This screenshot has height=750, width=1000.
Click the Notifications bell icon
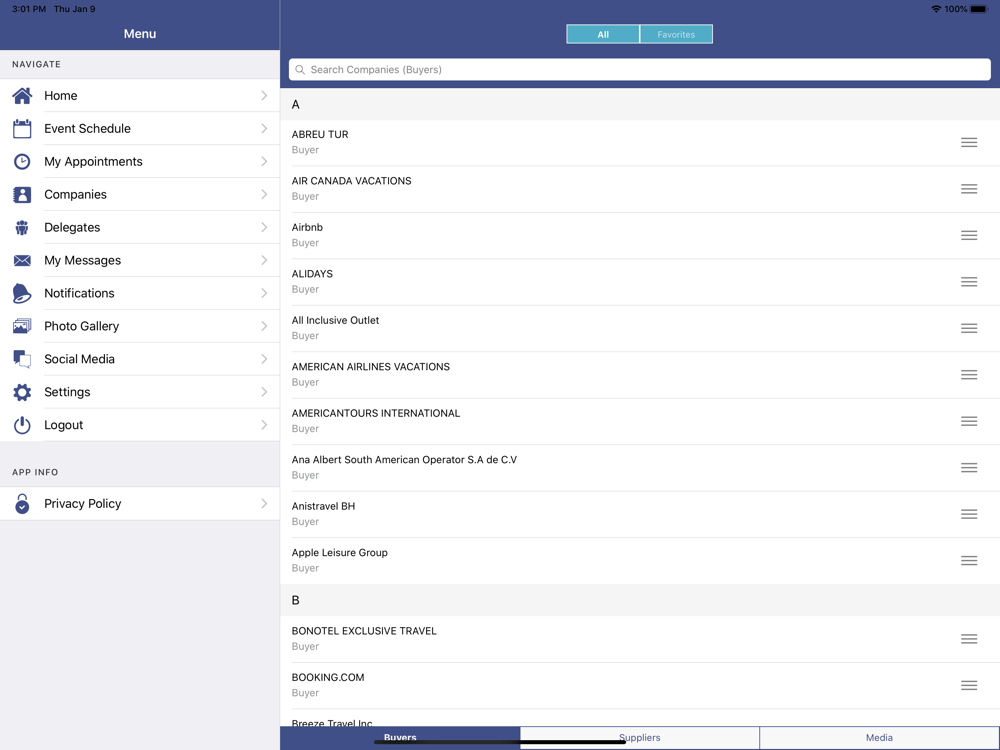(x=22, y=293)
